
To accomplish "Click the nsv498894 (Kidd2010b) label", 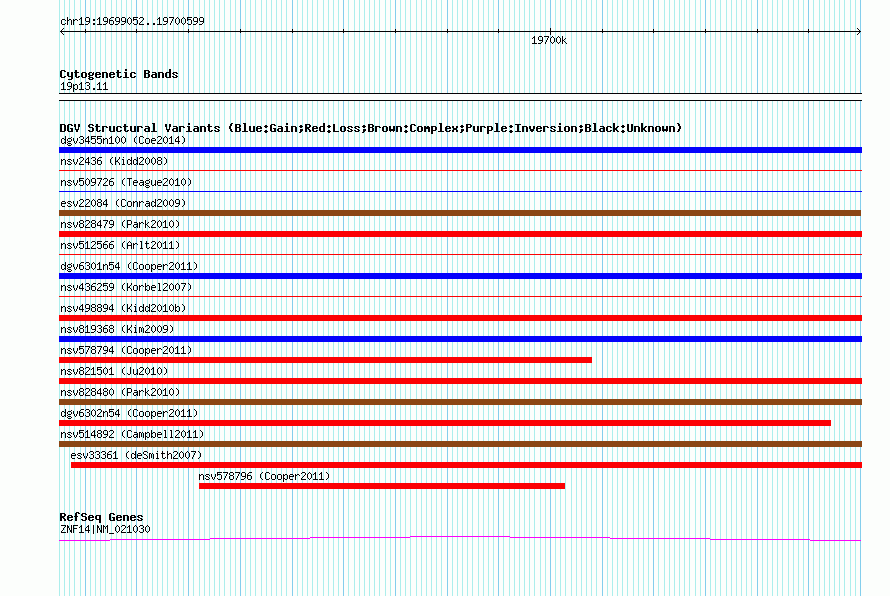I will tap(123, 308).
